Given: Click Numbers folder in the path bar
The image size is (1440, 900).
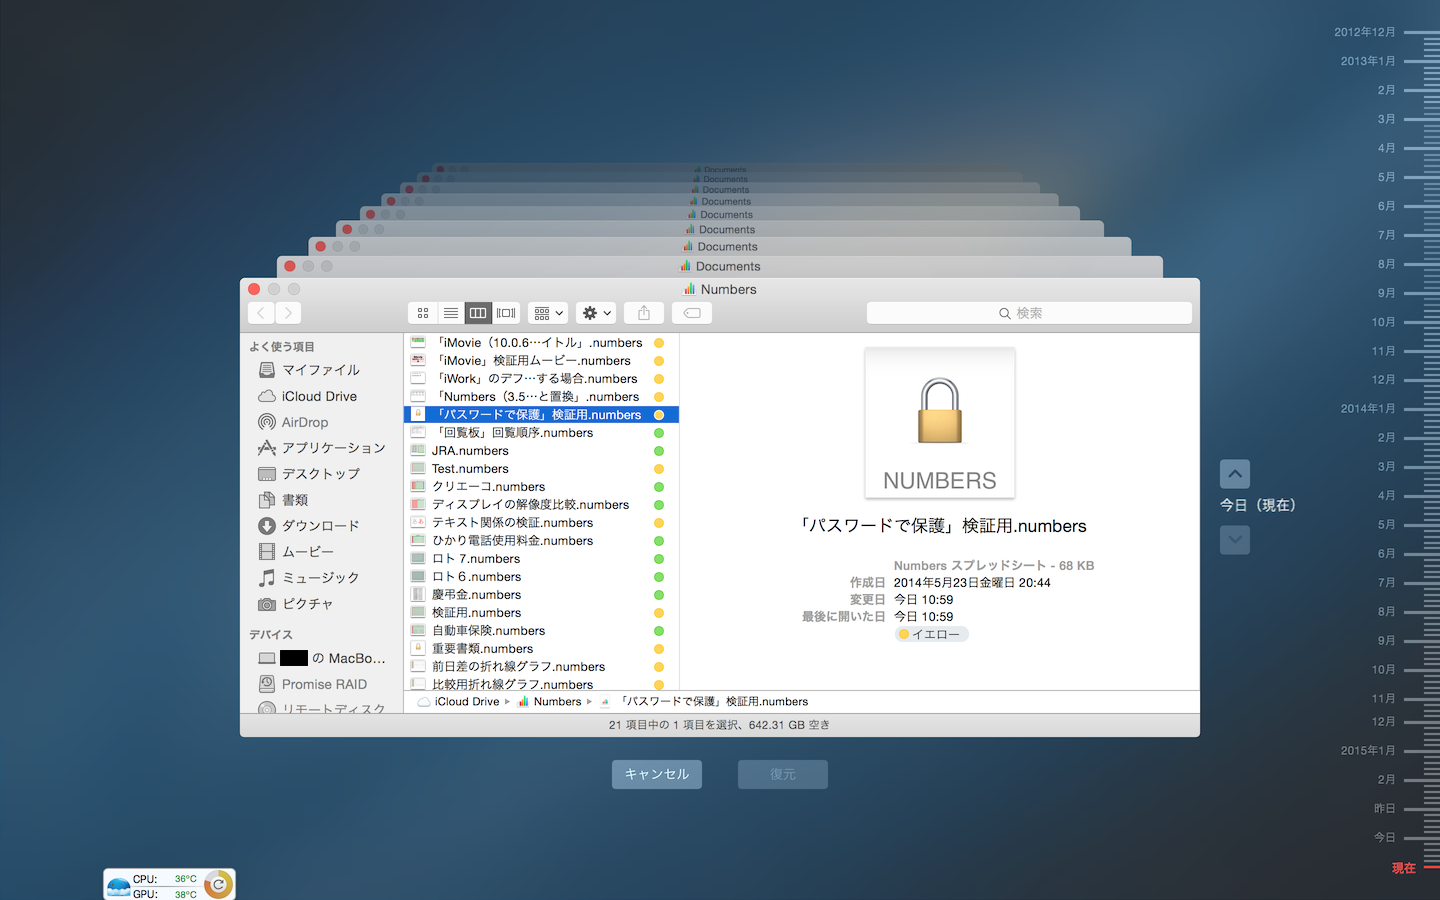Looking at the screenshot, I should 549,702.
